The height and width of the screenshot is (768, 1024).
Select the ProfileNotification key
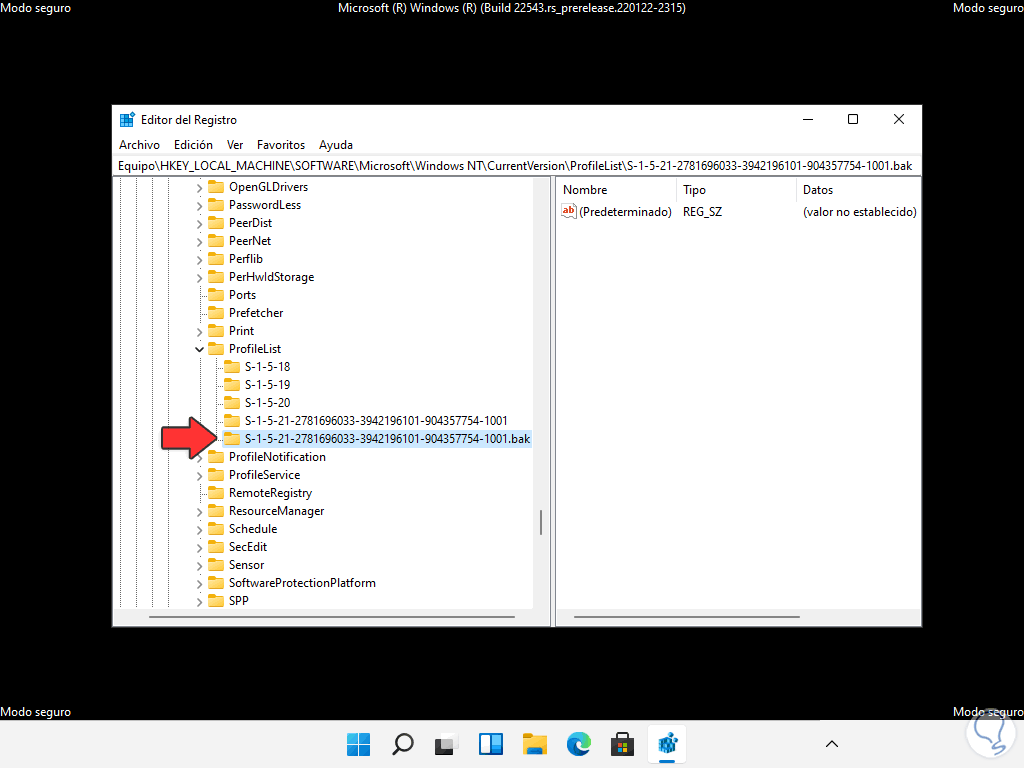[277, 457]
